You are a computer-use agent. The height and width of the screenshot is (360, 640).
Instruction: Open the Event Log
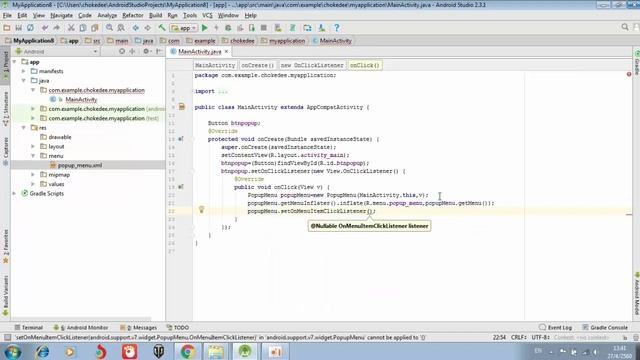pos(555,327)
